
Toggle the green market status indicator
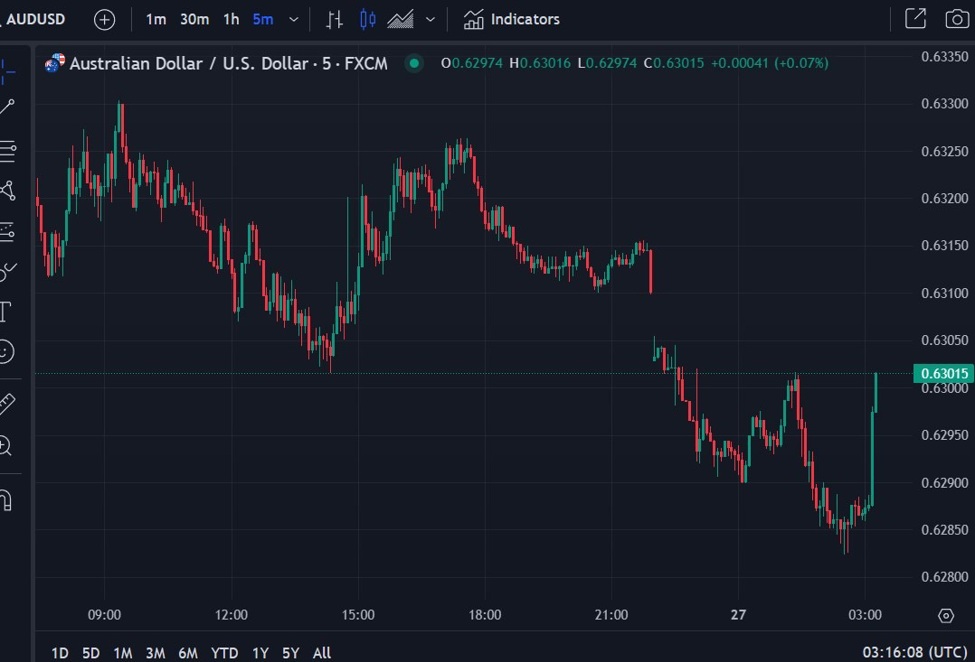click(414, 63)
